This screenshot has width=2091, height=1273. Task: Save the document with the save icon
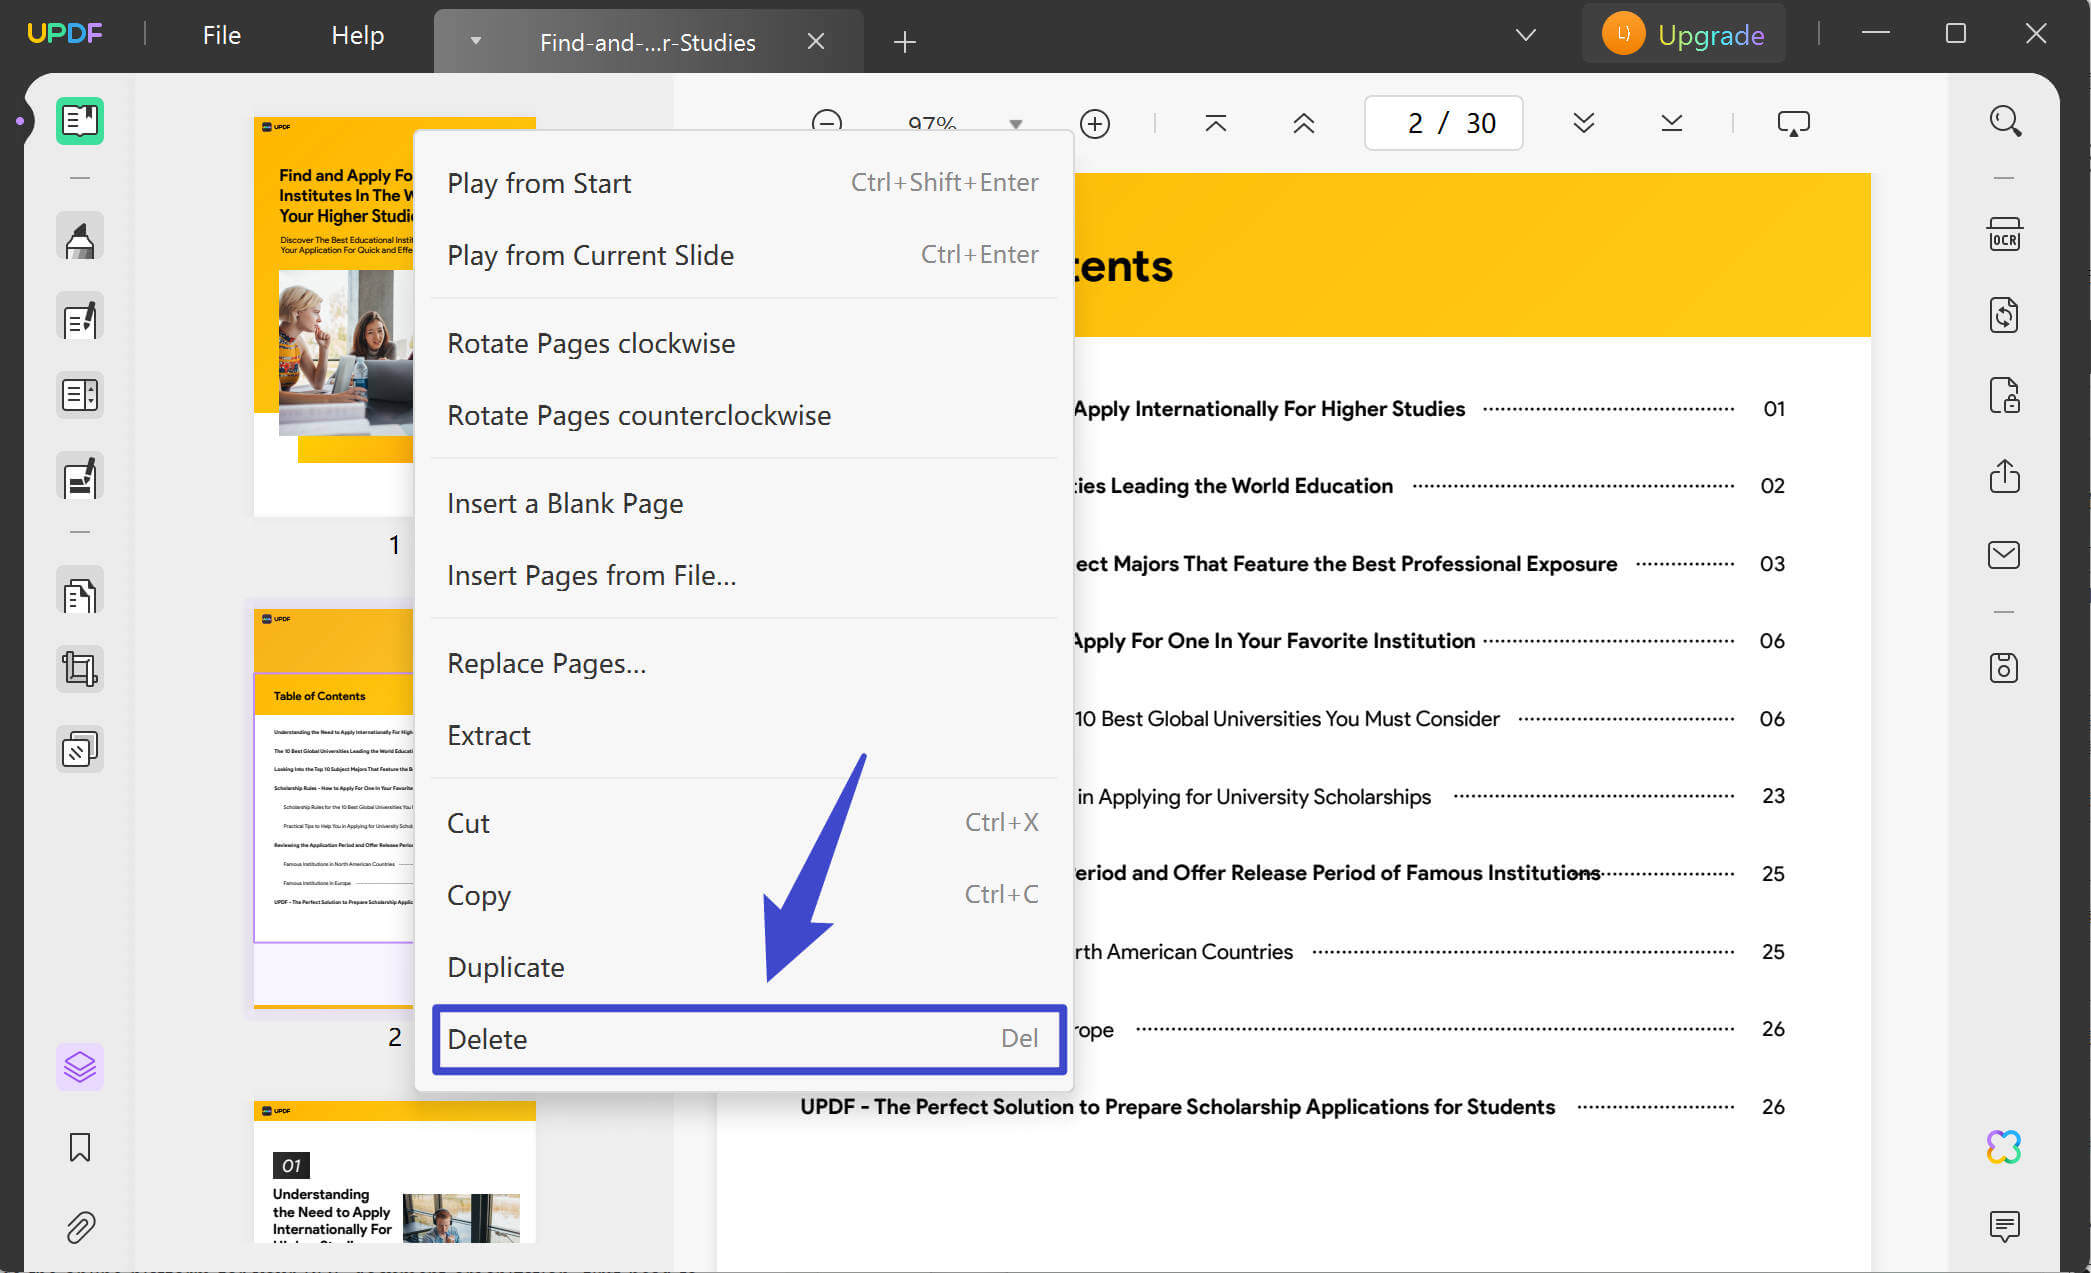click(x=2005, y=668)
